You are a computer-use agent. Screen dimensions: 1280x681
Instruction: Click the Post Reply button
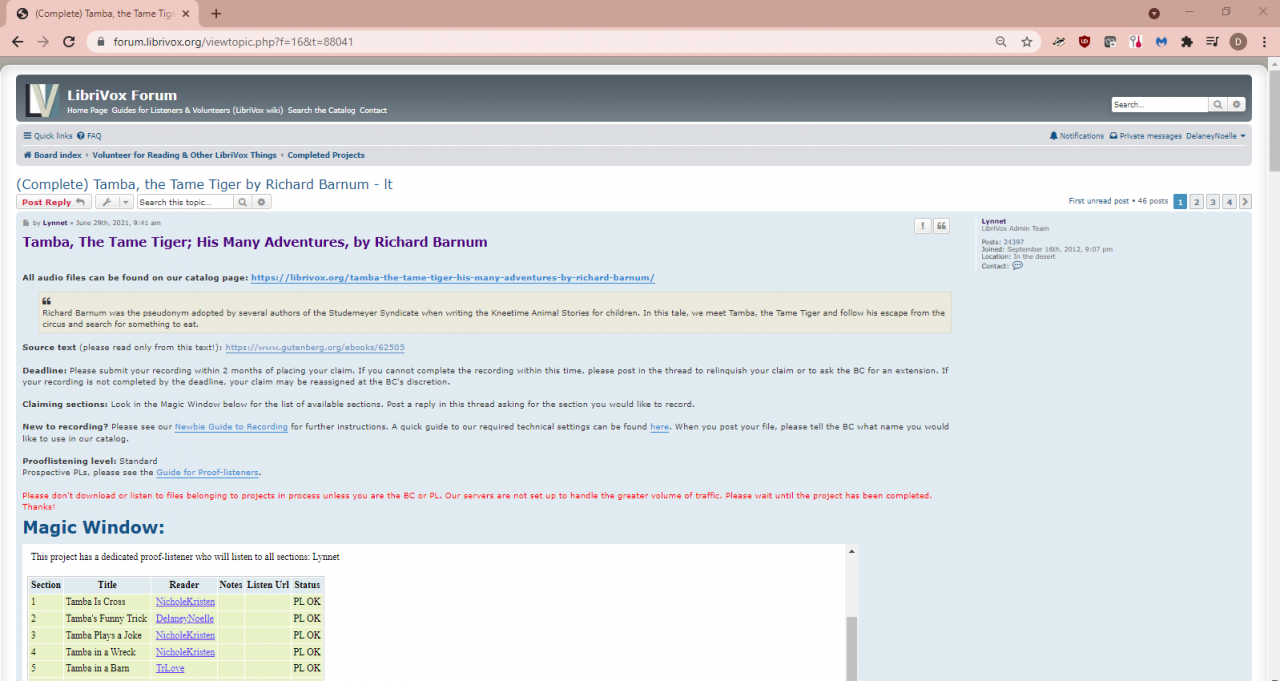(x=54, y=202)
